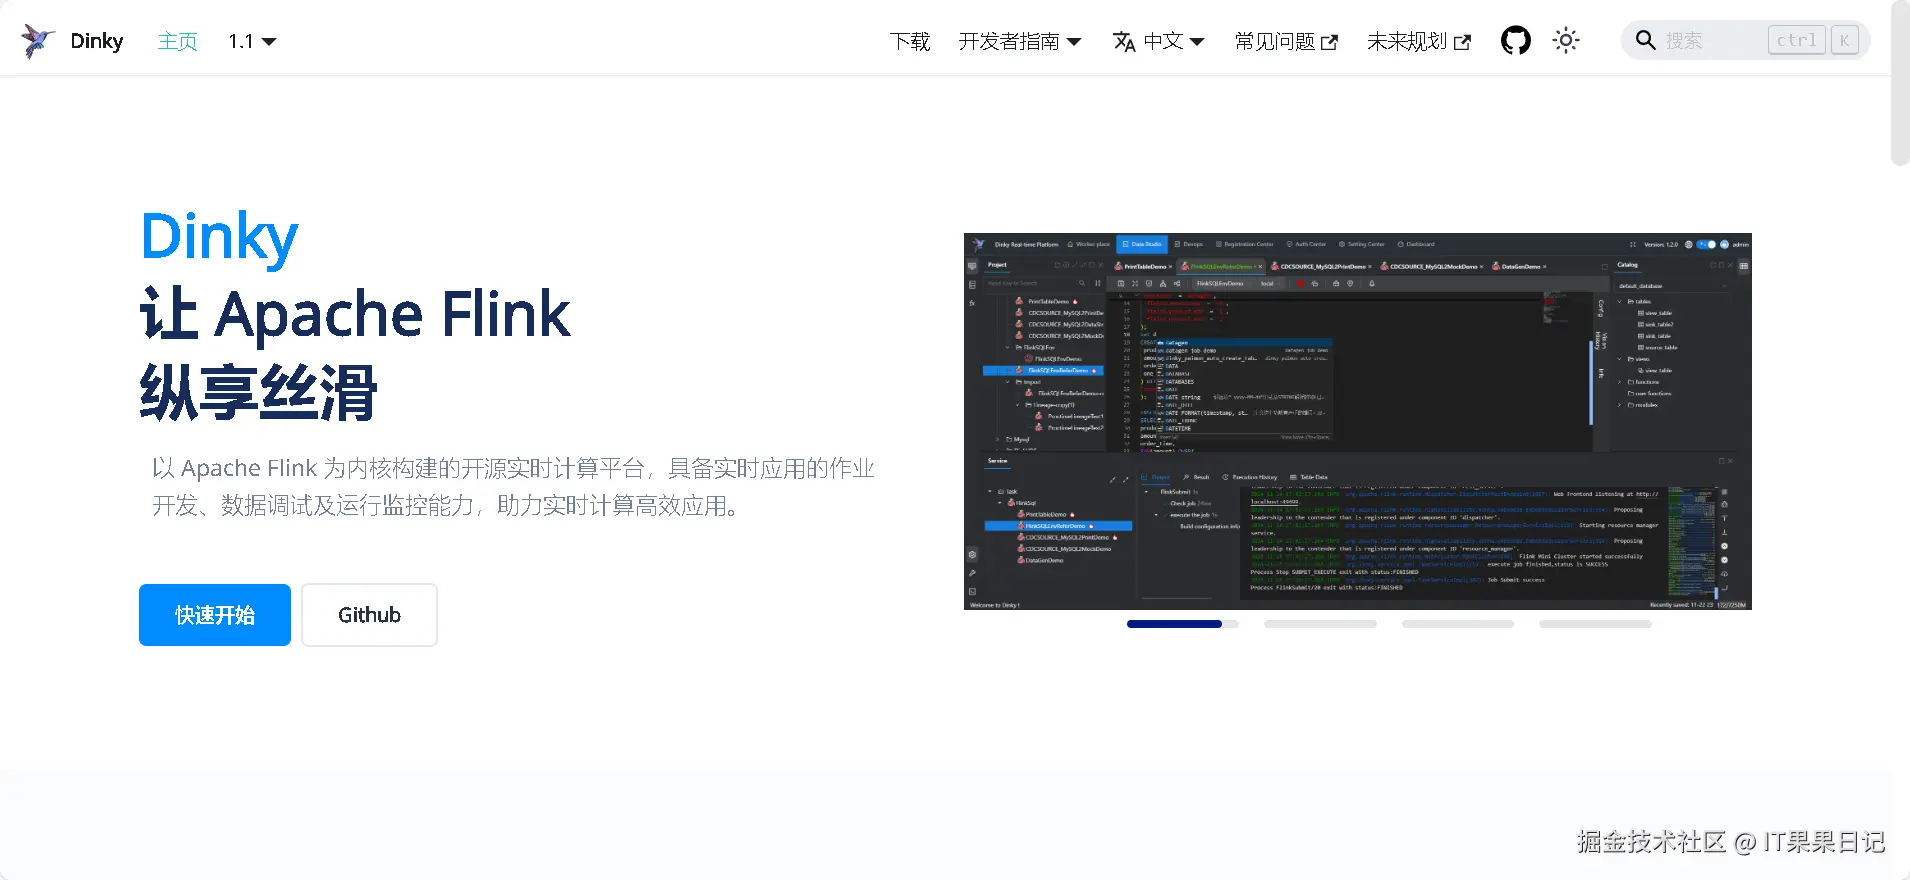The width and height of the screenshot is (1910, 880).
Task: Click the Github button
Action: (x=369, y=615)
